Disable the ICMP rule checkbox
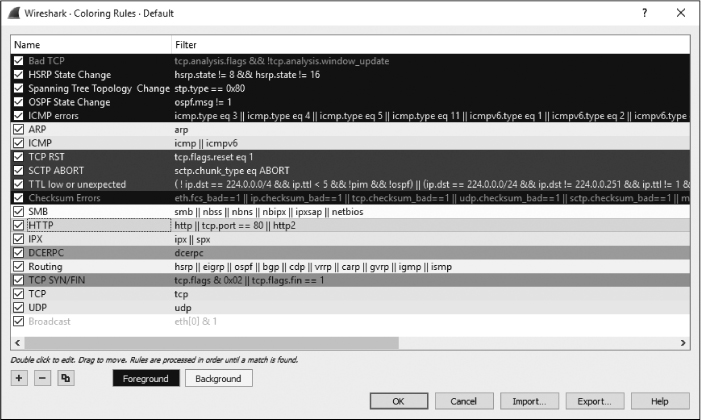The width and height of the screenshot is (701, 420). pos(18,143)
